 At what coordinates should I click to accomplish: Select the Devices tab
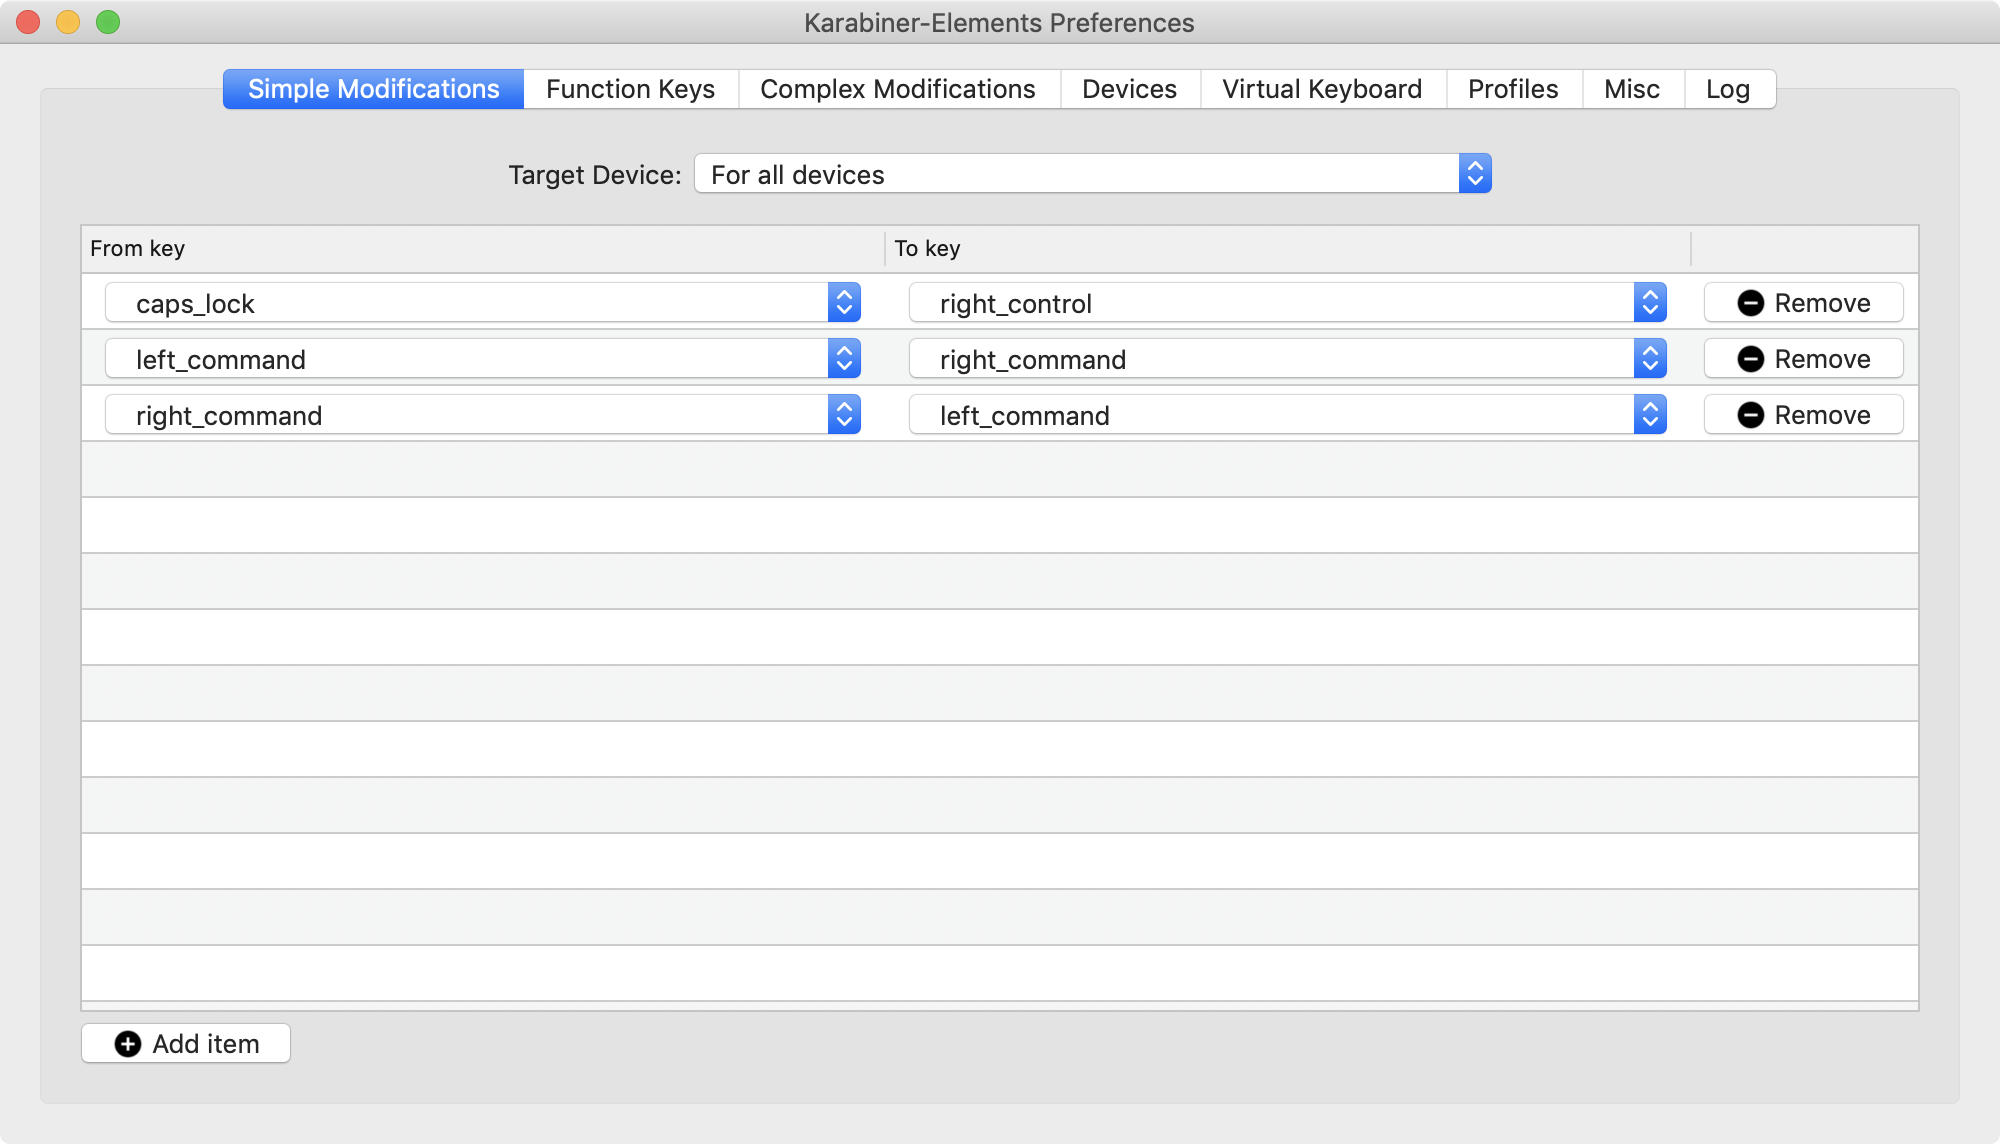click(1130, 89)
